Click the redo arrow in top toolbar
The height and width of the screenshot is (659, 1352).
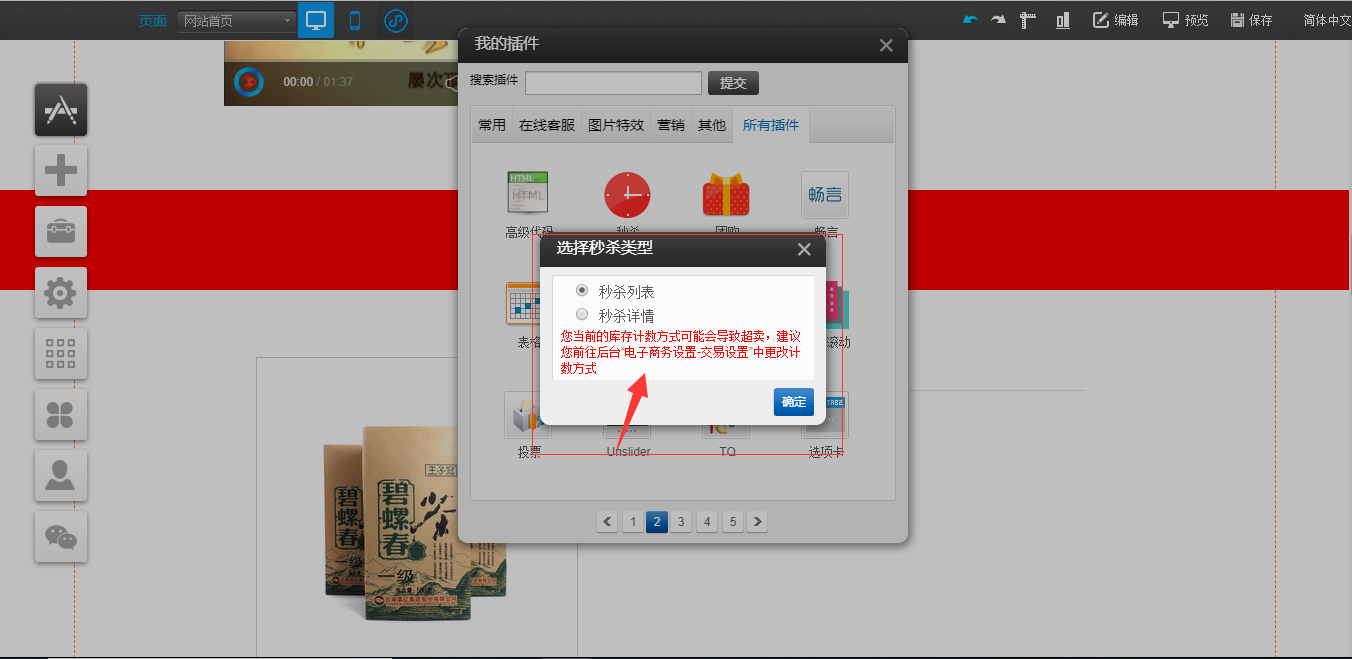[x=998, y=20]
